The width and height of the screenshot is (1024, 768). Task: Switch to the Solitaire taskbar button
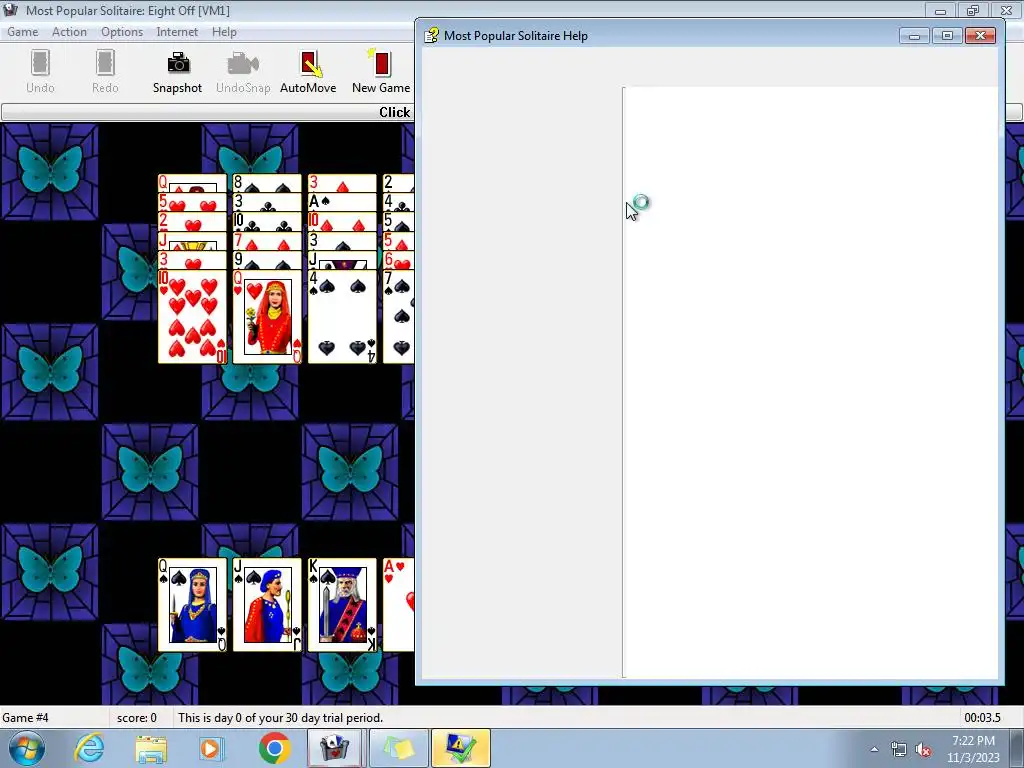click(x=335, y=748)
